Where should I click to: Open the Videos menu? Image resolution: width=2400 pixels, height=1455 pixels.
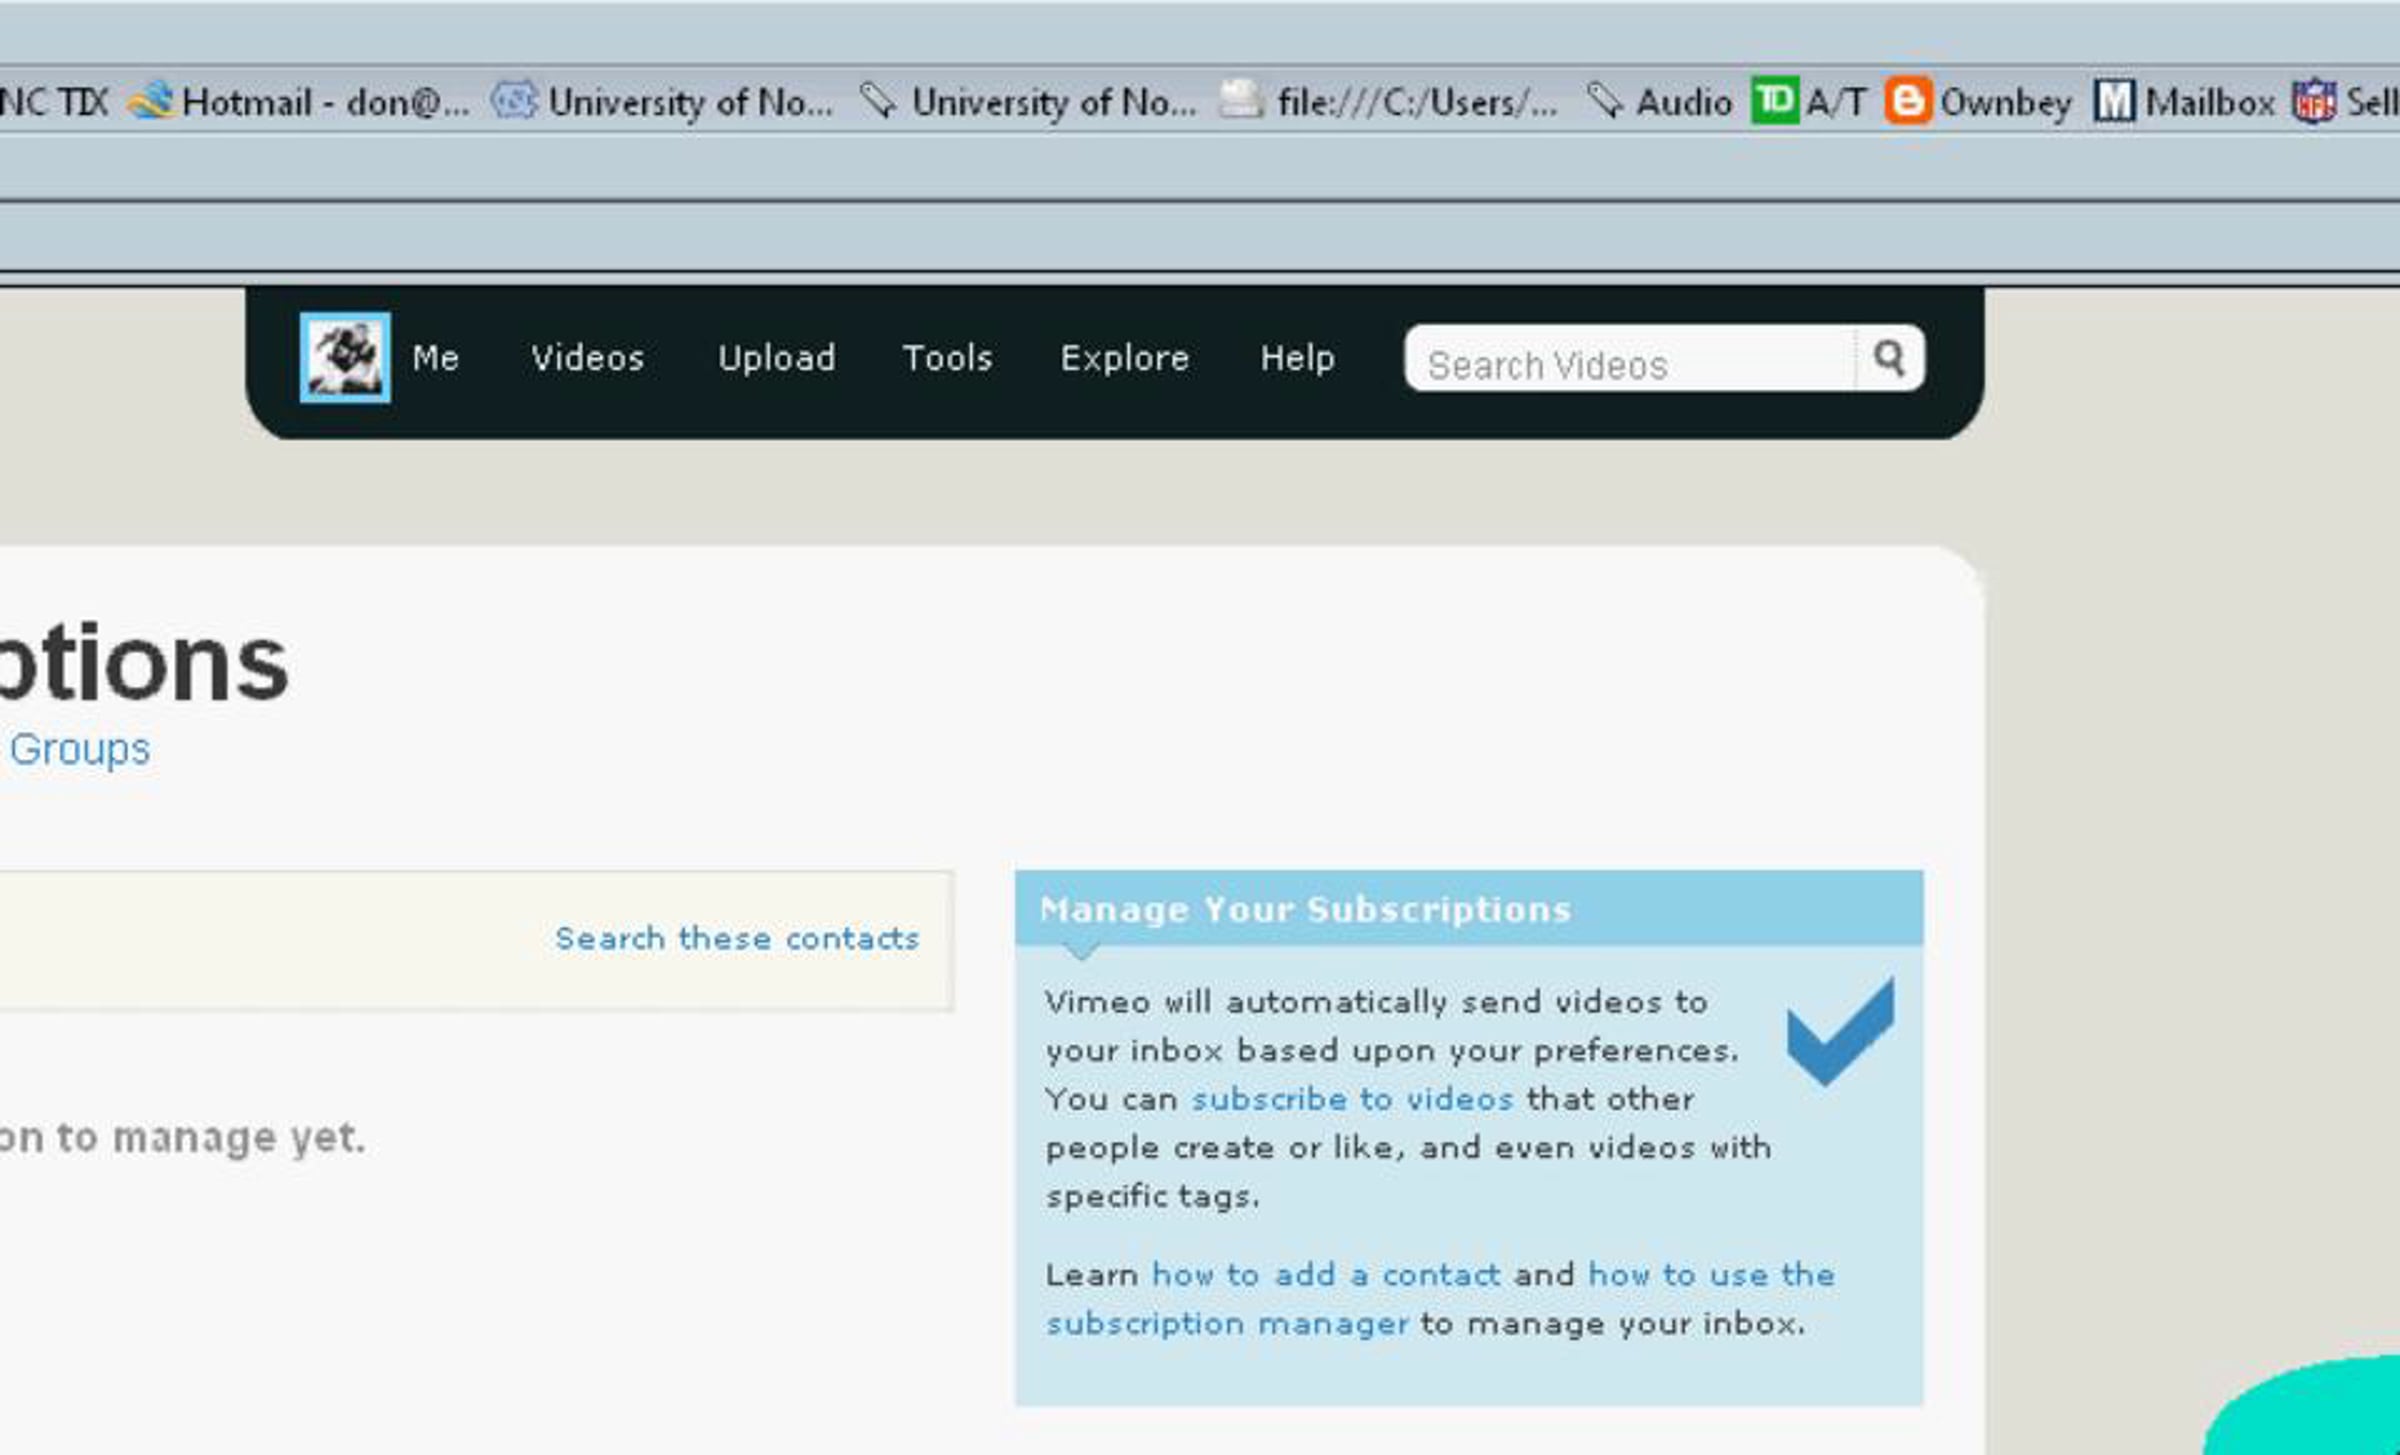(587, 358)
